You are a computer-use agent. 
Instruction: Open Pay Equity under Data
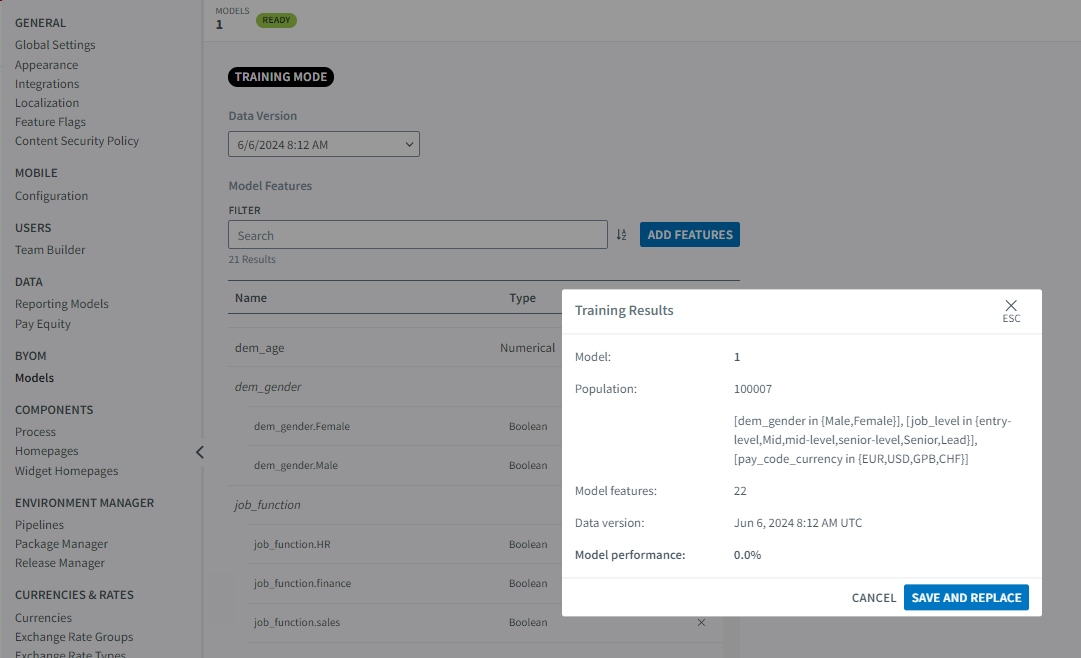coord(43,324)
